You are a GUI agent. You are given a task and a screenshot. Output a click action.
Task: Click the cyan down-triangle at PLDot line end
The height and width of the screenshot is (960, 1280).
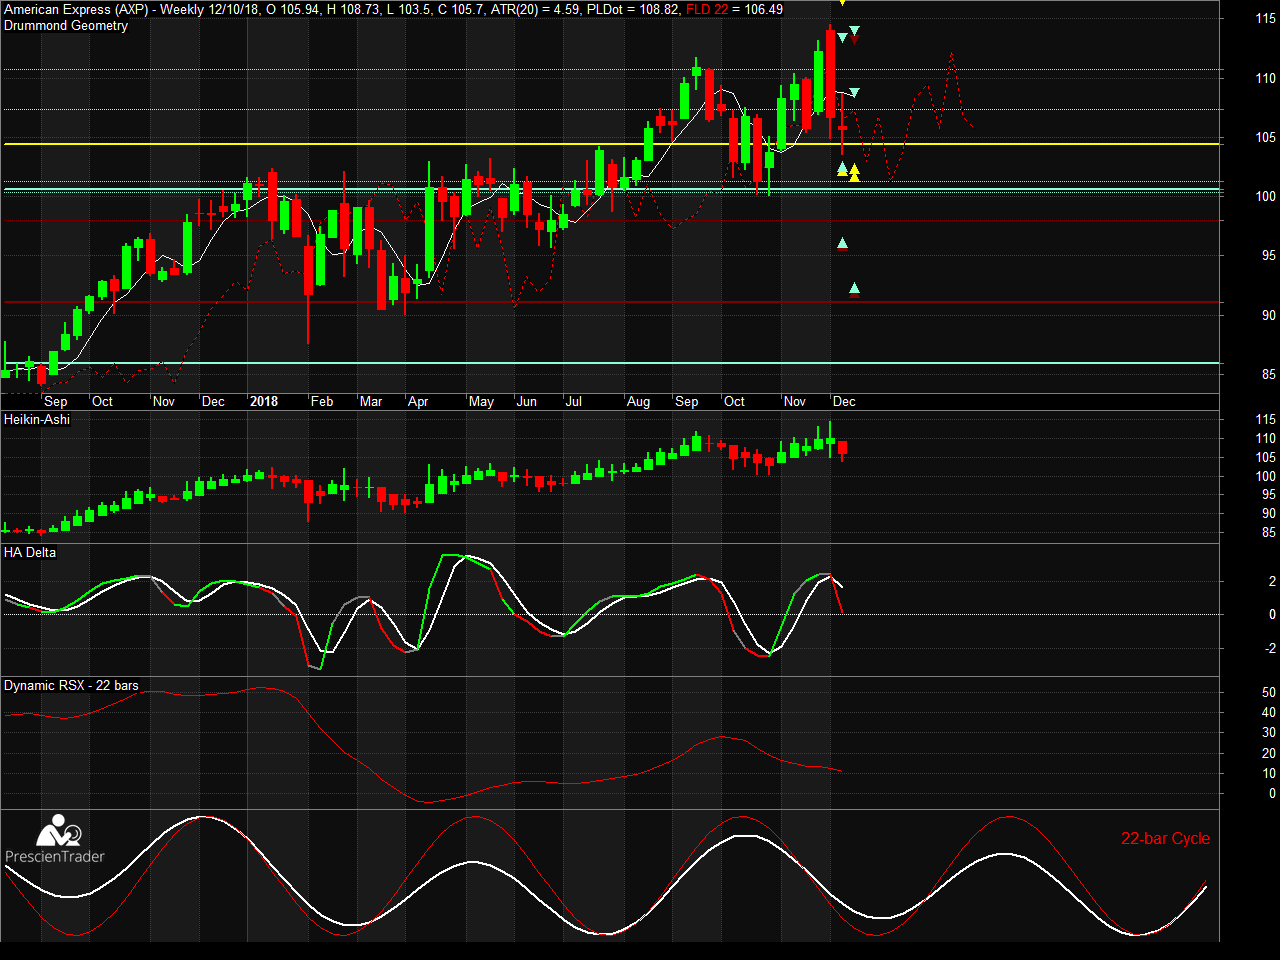[854, 93]
